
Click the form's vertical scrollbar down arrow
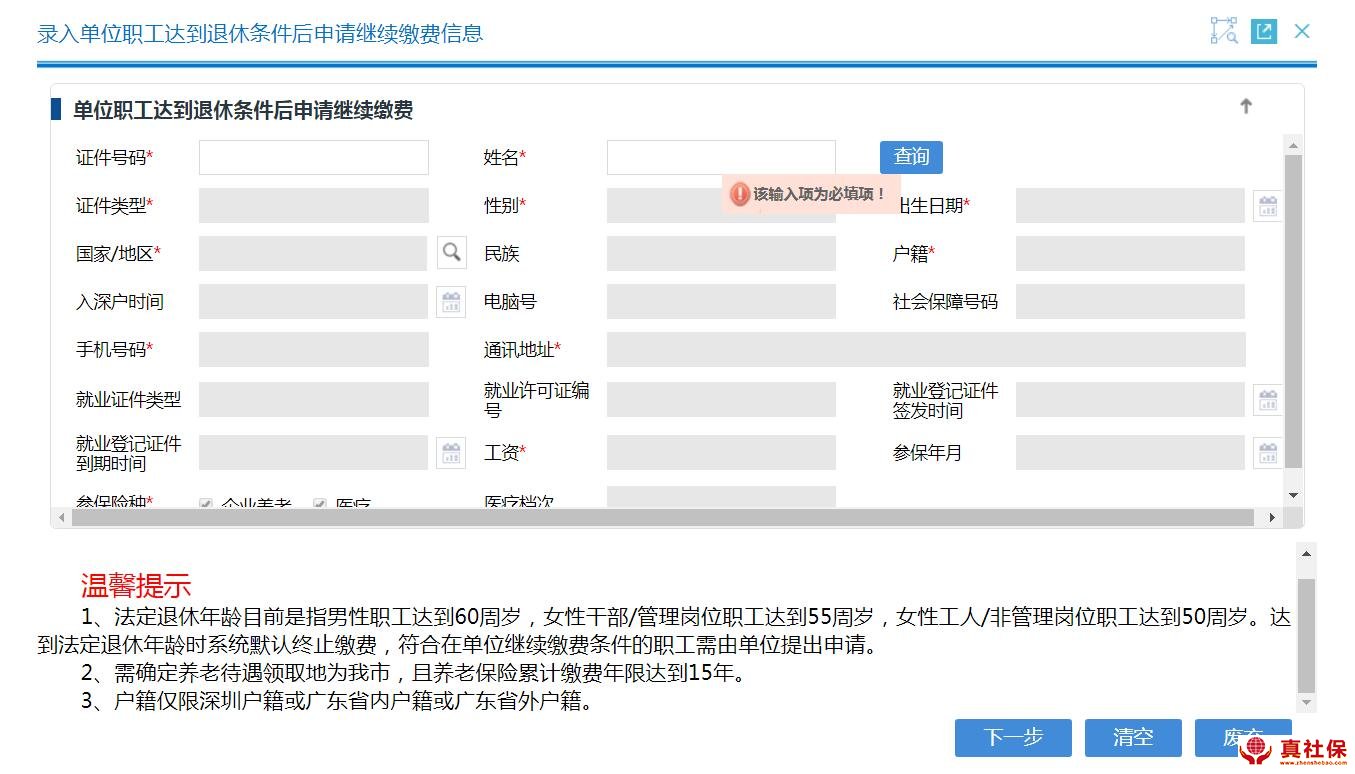(1293, 495)
